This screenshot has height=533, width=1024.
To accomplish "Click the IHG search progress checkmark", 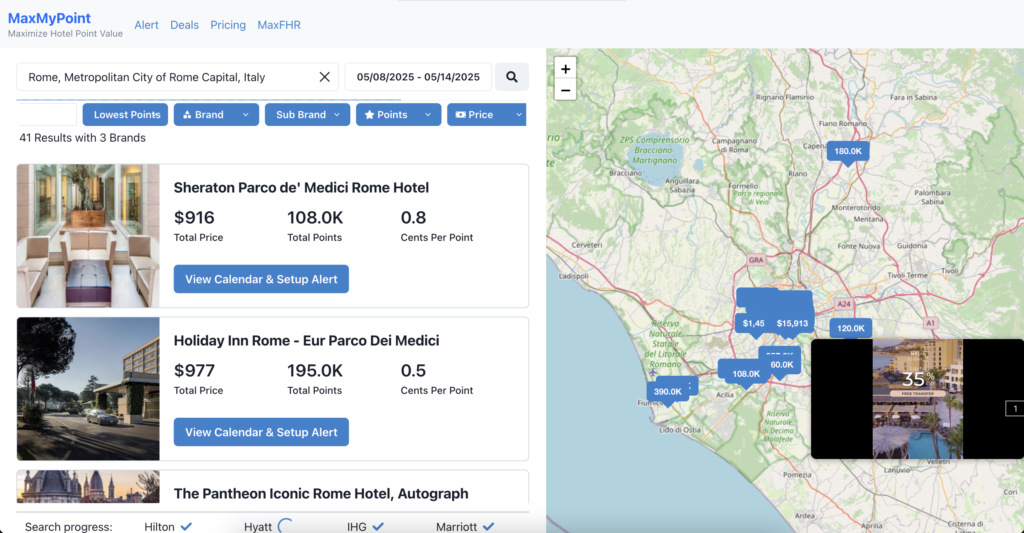I will 378,526.
